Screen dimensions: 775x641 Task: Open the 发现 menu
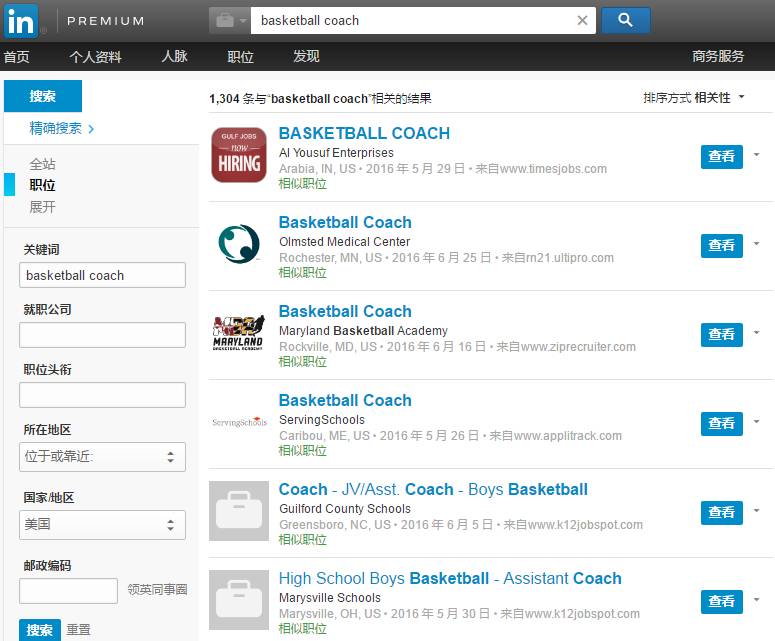pyautogui.click(x=306, y=56)
